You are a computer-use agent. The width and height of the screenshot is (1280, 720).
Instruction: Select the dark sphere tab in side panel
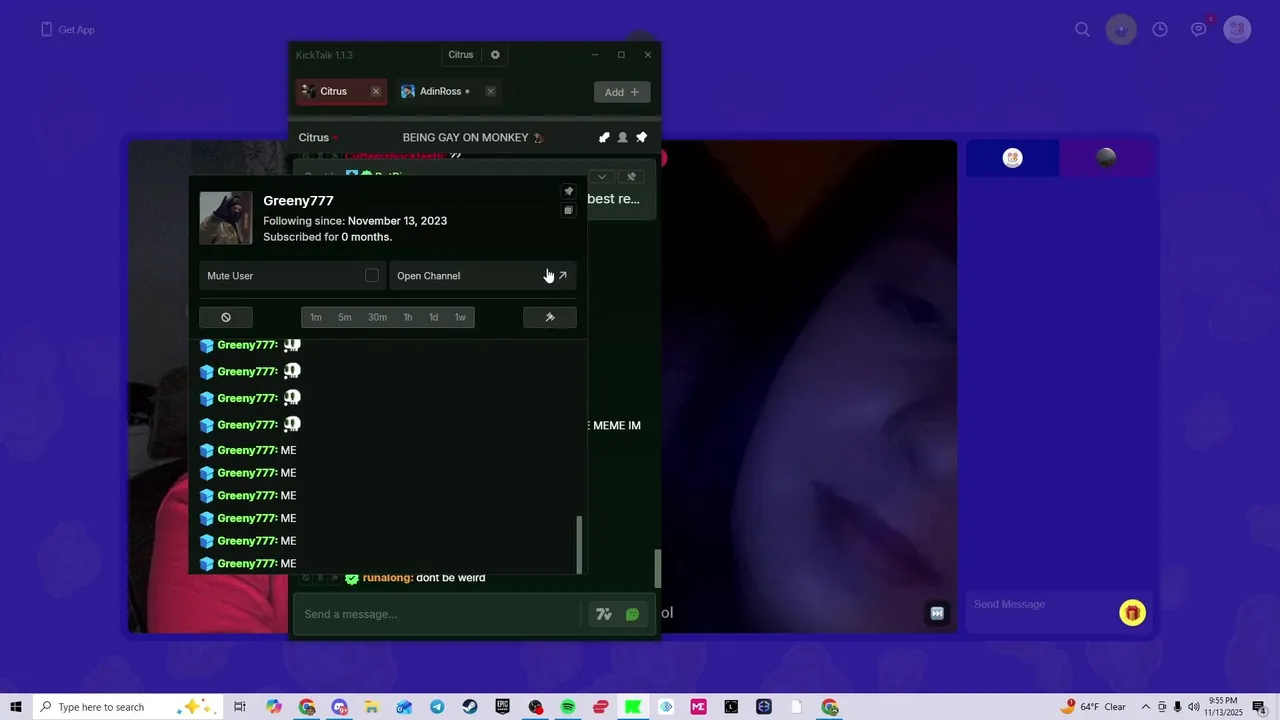coord(1106,158)
